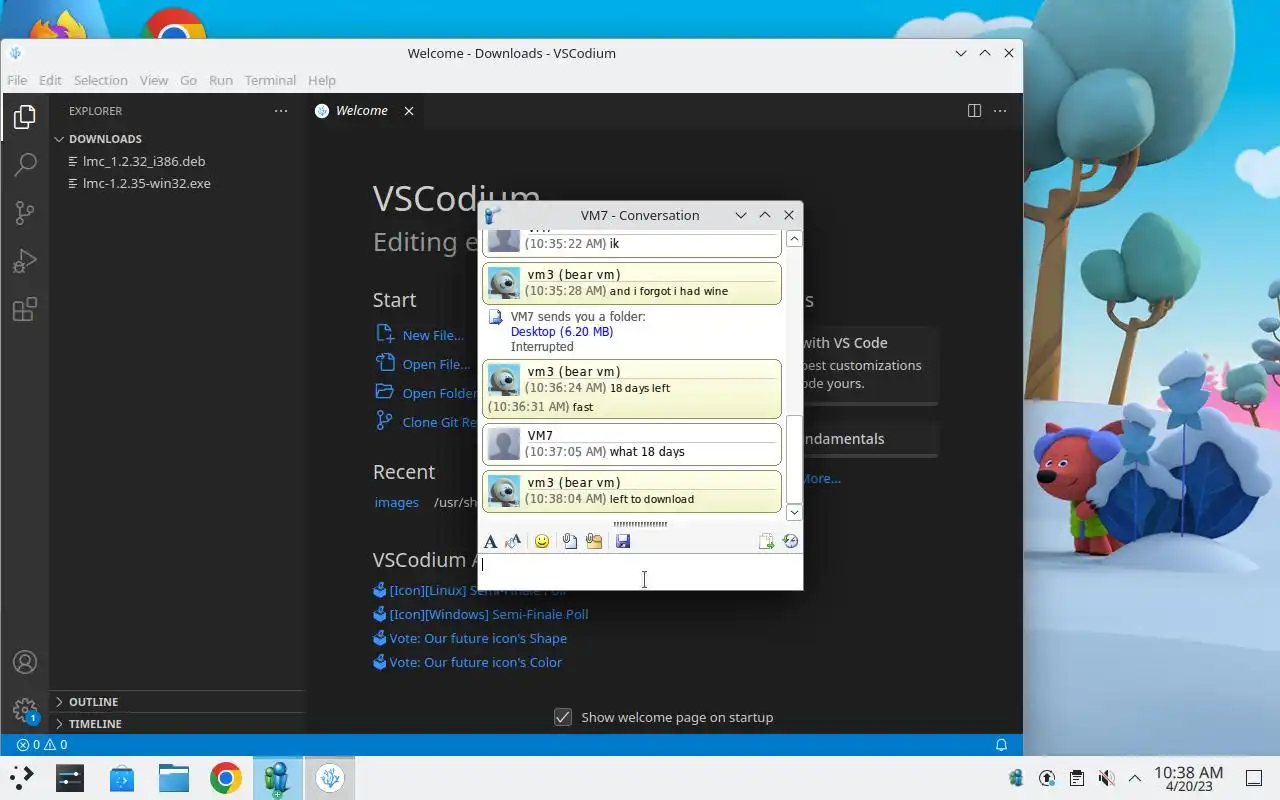
Task: Open Vote: Our future icon's Shape link
Action: click(x=478, y=639)
